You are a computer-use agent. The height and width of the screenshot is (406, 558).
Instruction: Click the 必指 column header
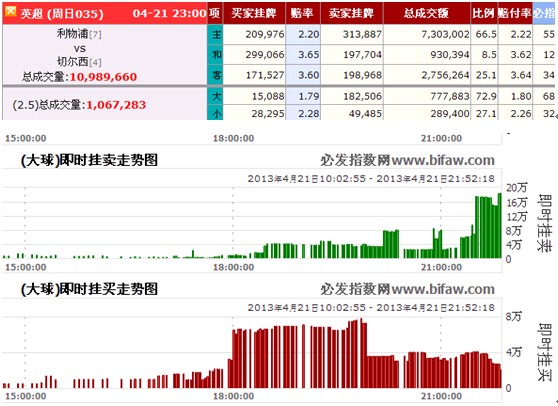coord(544,13)
